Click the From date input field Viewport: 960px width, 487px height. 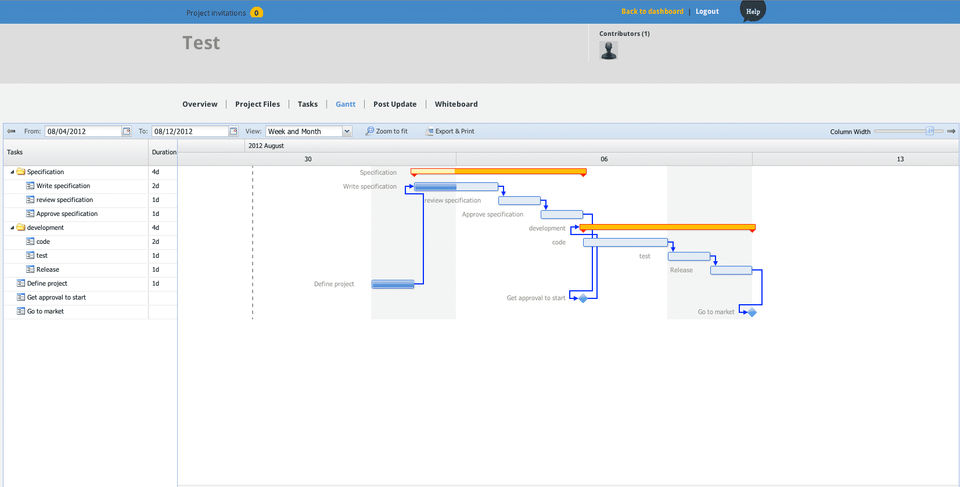(x=83, y=131)
